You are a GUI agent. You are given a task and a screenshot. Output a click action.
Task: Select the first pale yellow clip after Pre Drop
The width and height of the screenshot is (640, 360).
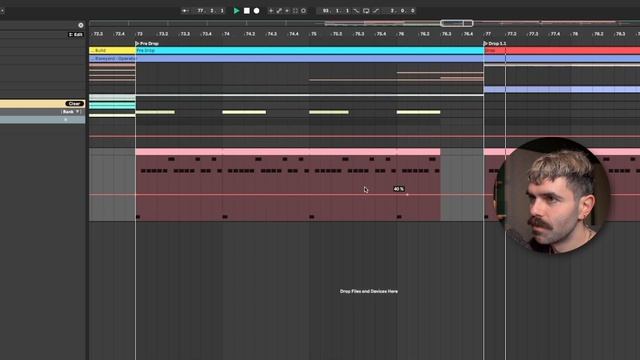coord(155,112)
